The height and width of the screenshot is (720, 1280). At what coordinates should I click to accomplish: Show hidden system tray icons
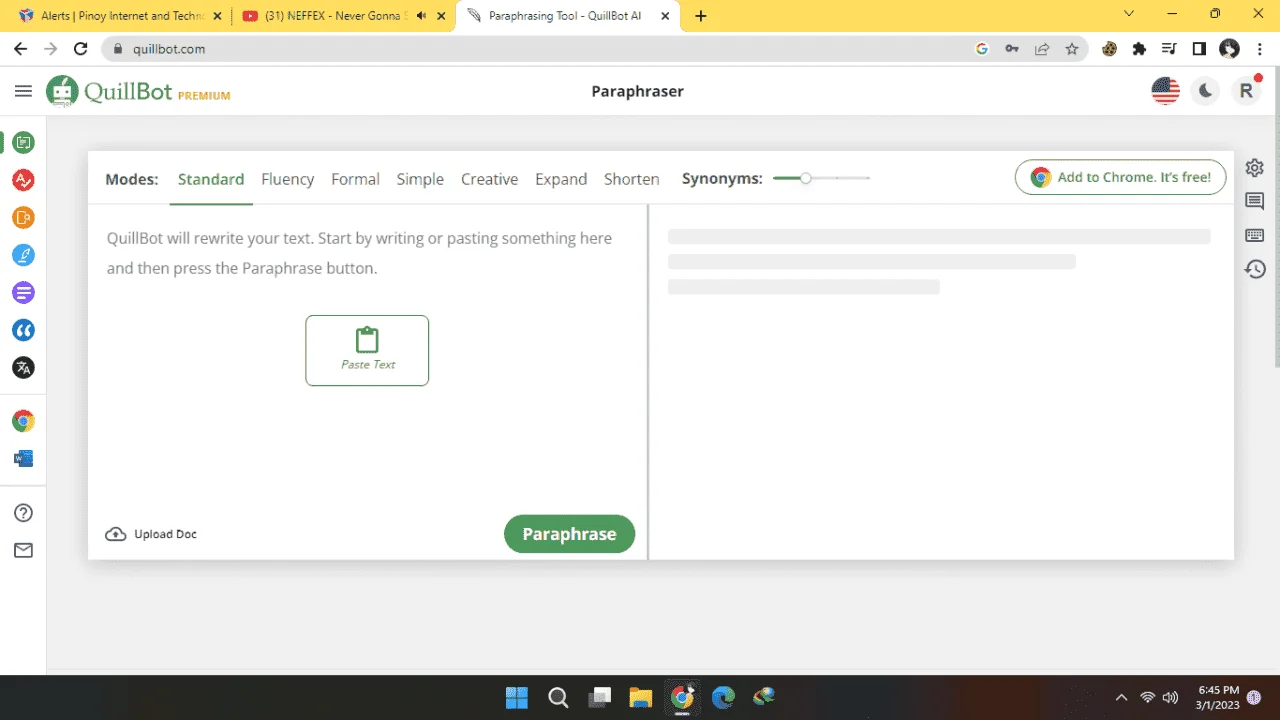pos(1121,697)
